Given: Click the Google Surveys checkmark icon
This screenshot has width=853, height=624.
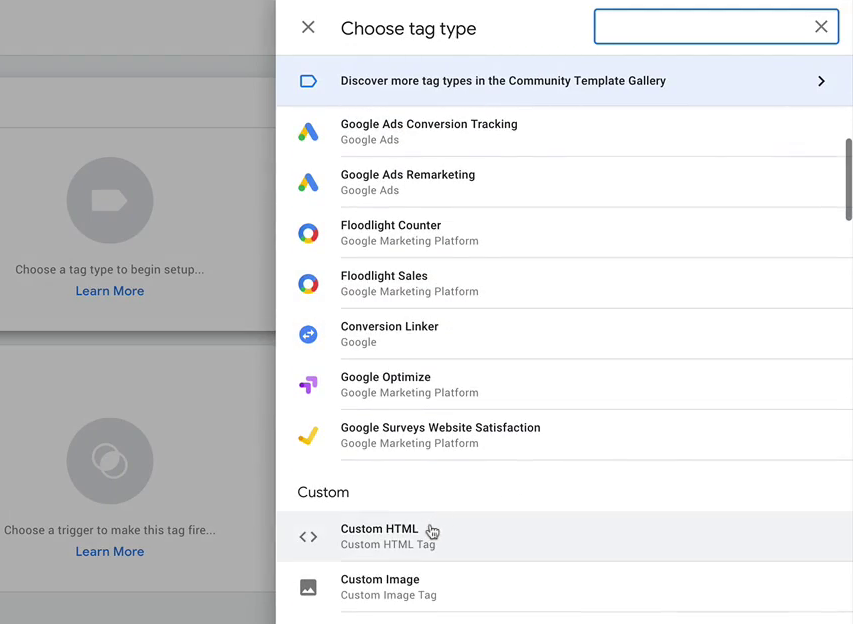Looking at the screenshot, I should click(x=308, y=436).
